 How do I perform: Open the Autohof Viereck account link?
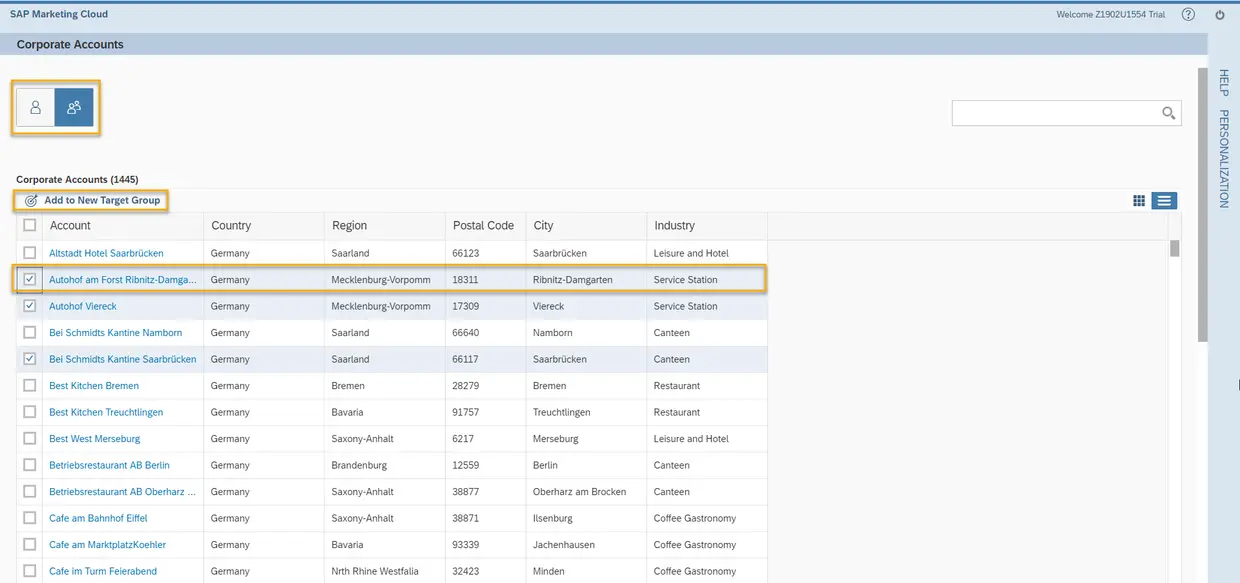point(83,306)
